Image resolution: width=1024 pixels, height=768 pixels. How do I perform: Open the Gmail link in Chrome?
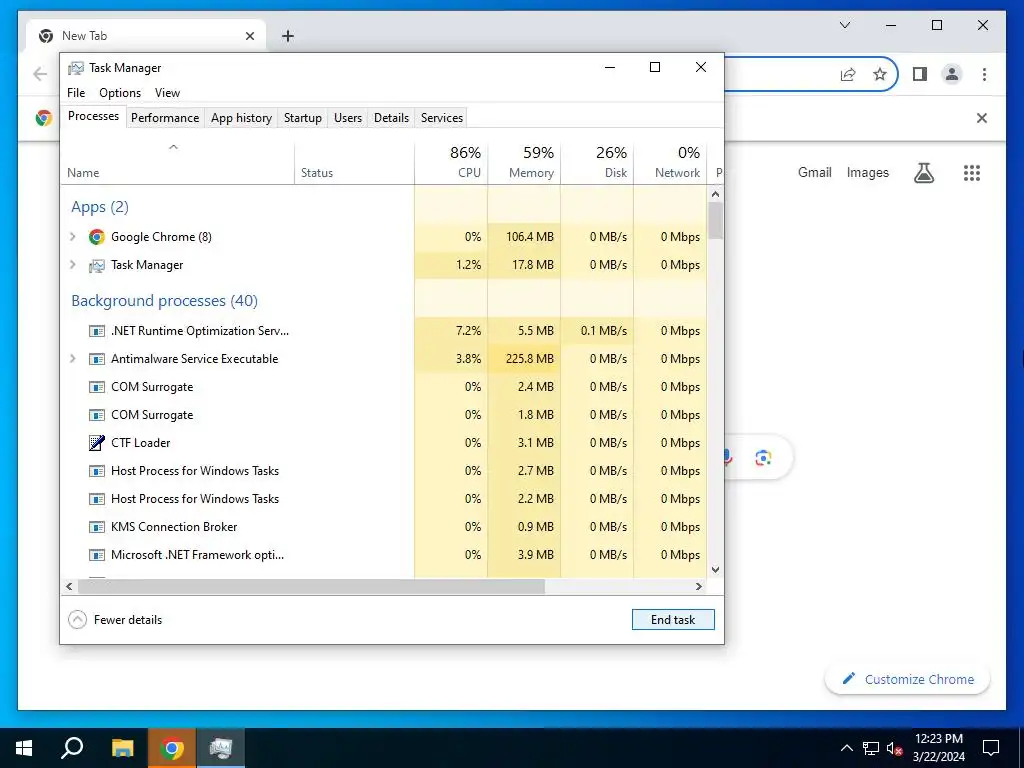814,172
